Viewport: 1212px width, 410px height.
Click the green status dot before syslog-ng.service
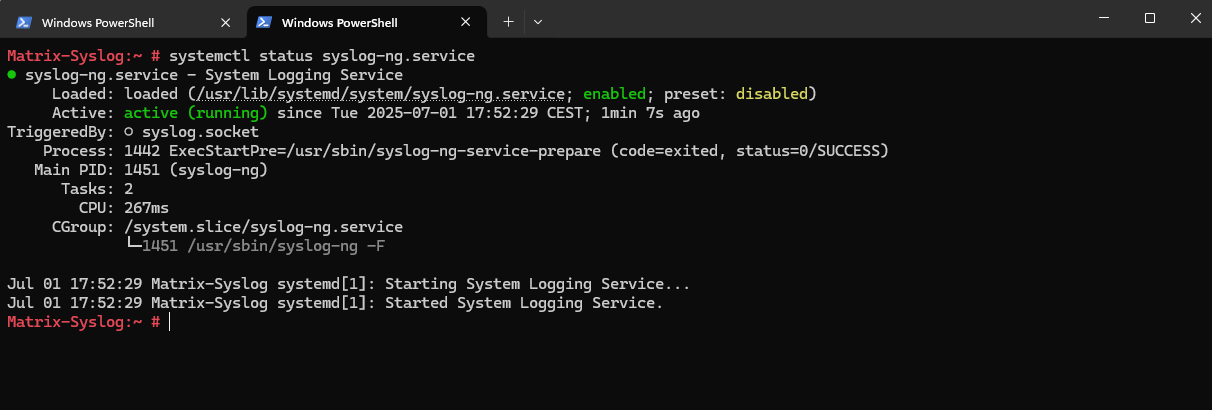point(11,75)
